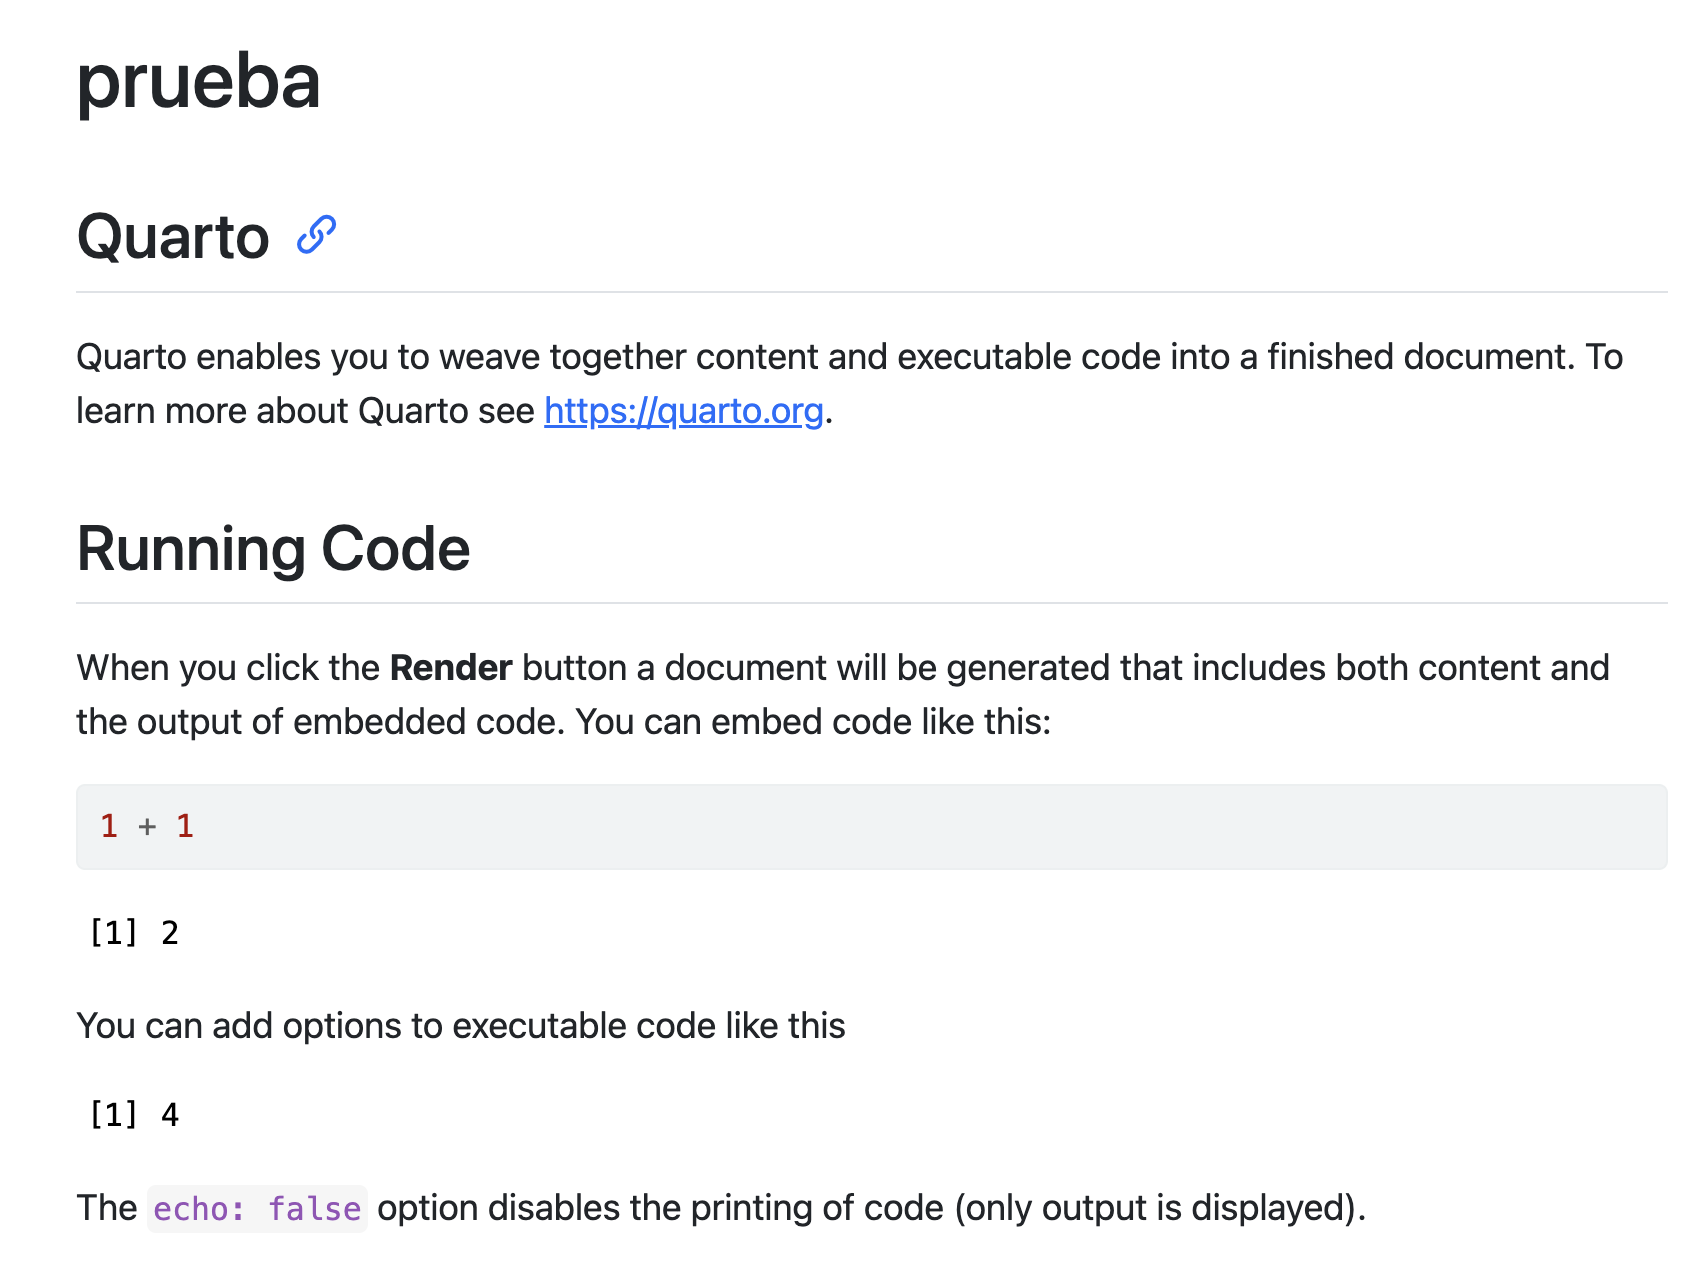The height and width of the screenshot is (1288, 1702).
Task: Click the sentence starting "When you click the"
Action: (x=228, y=668)
